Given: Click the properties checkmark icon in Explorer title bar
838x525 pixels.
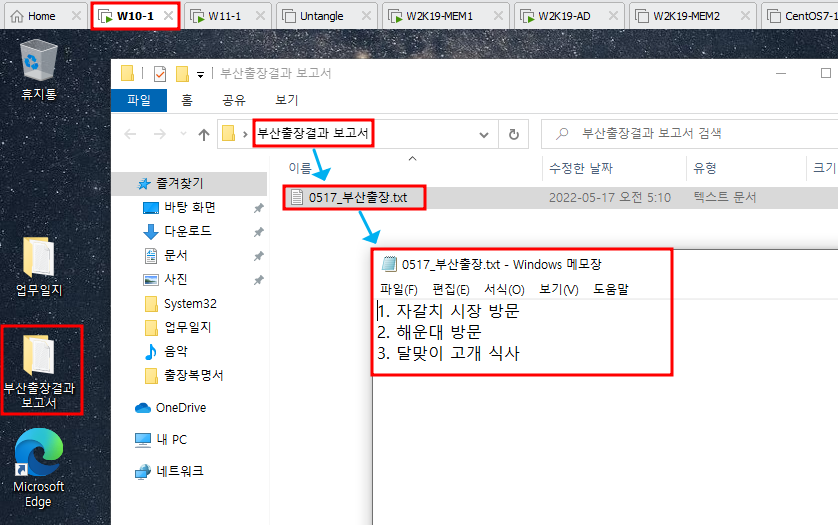Looking at the screenshot, I should (159, 73).
